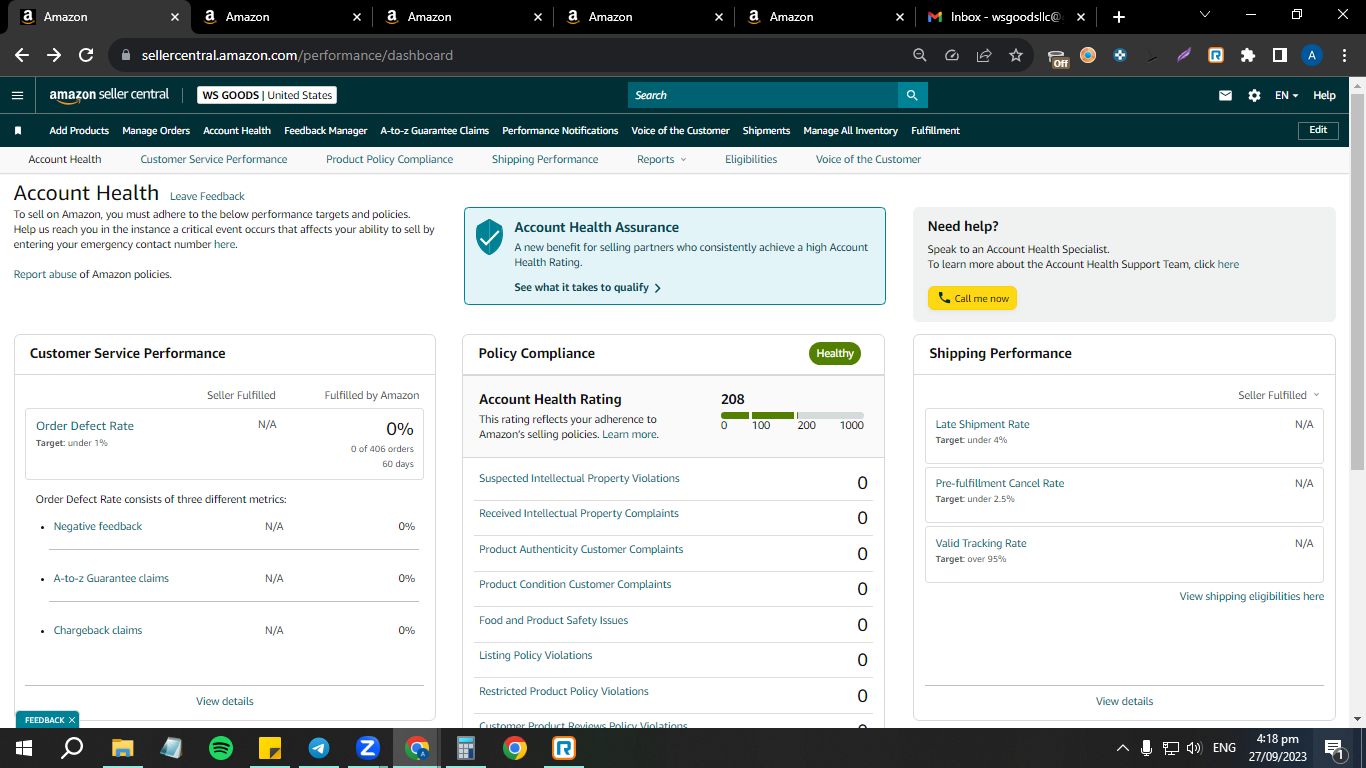Click the Seller Central search field
The height and width of the screenshot is (768, 1366).
point(763,95)
